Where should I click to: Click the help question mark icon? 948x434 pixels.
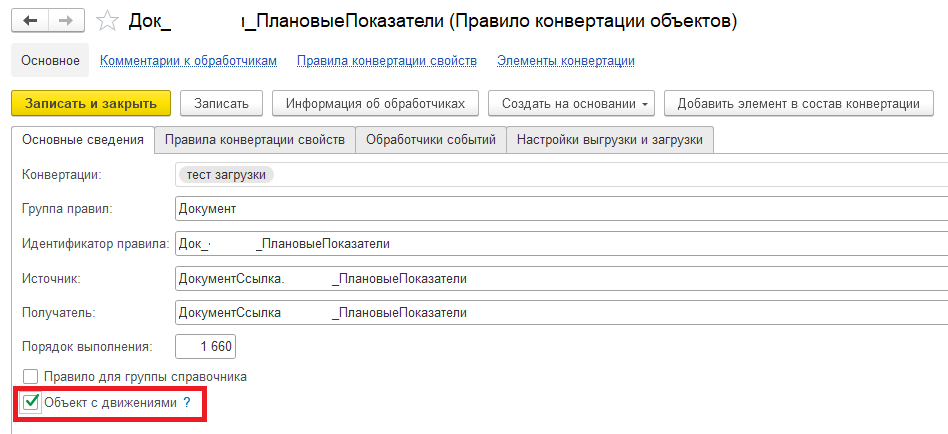pos(186,402)
